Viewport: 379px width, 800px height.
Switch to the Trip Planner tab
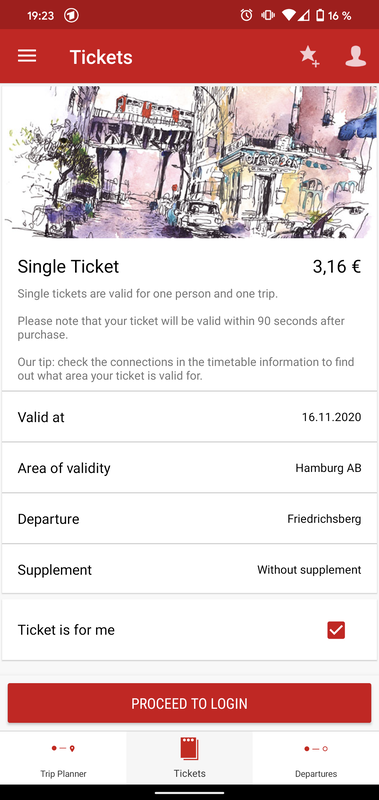[63, 758]
